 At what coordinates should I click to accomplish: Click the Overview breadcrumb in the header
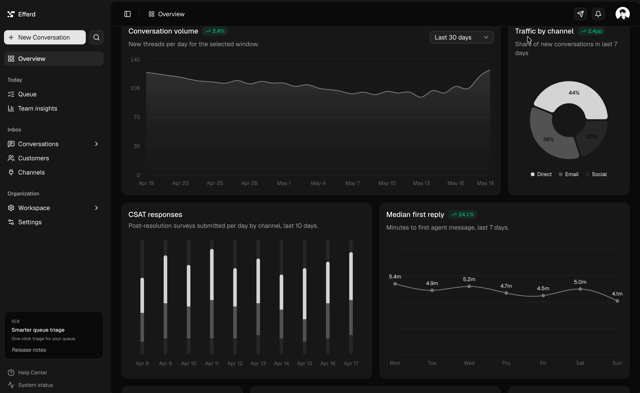click(x=167, y=14)
